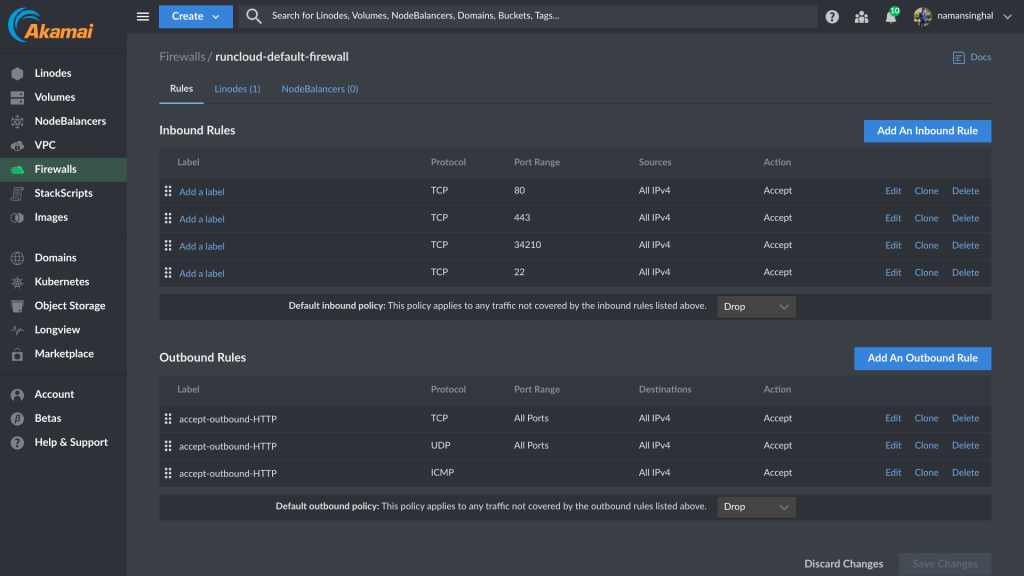The height and width of the screenshot is (576, 1024).
Task: Click the Marketplace bag icon
Action: pyautogui.click(x=18, y=354)
